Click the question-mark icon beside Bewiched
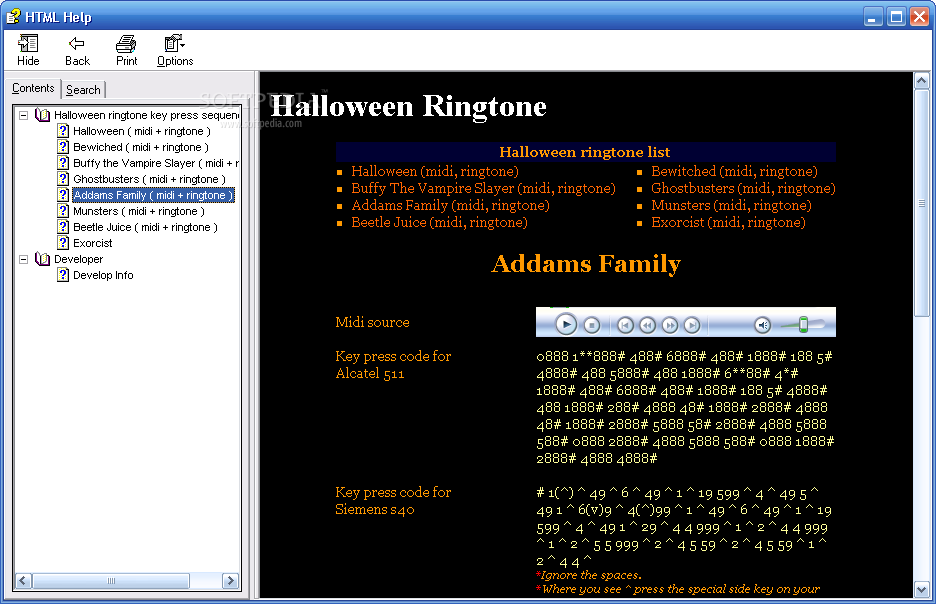The image size is (936, 604). click(63, 147)
